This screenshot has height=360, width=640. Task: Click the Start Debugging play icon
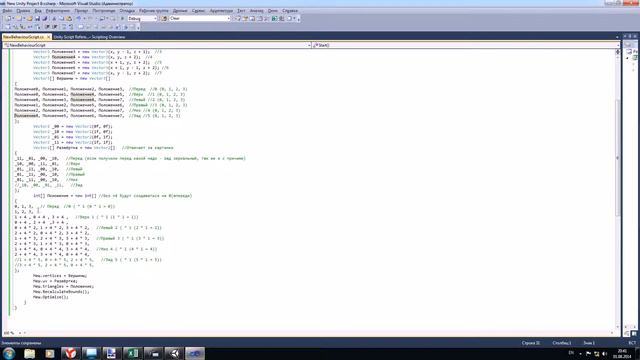(122, 18)
